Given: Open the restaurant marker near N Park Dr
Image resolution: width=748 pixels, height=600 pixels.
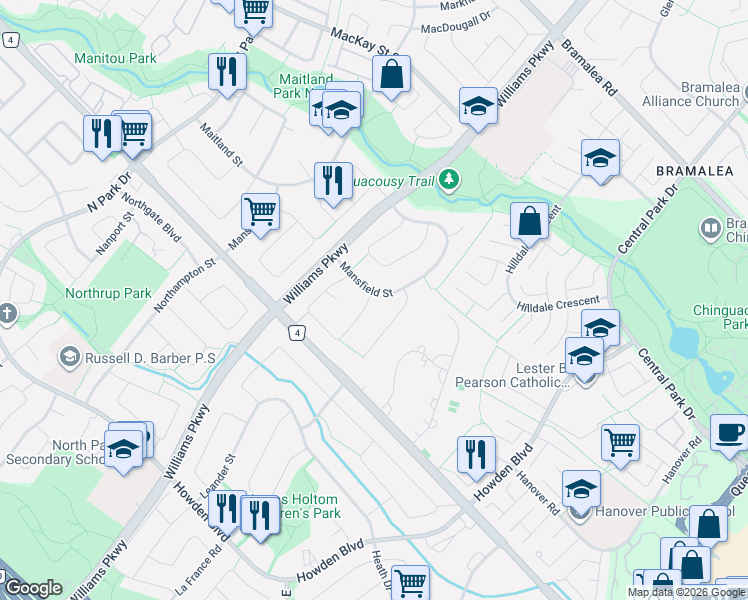Looking at the screenshot, I should (x=102, y=136).
